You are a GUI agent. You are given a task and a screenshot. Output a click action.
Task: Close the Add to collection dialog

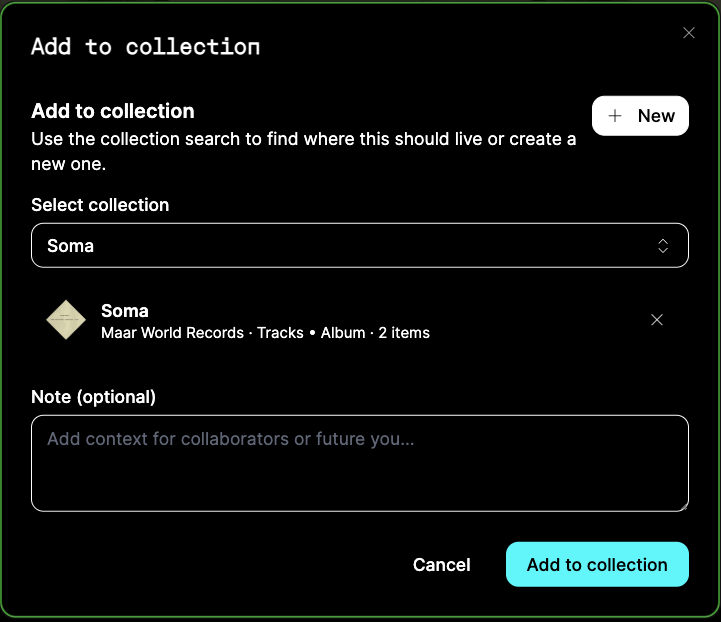(x=688, y=33)
